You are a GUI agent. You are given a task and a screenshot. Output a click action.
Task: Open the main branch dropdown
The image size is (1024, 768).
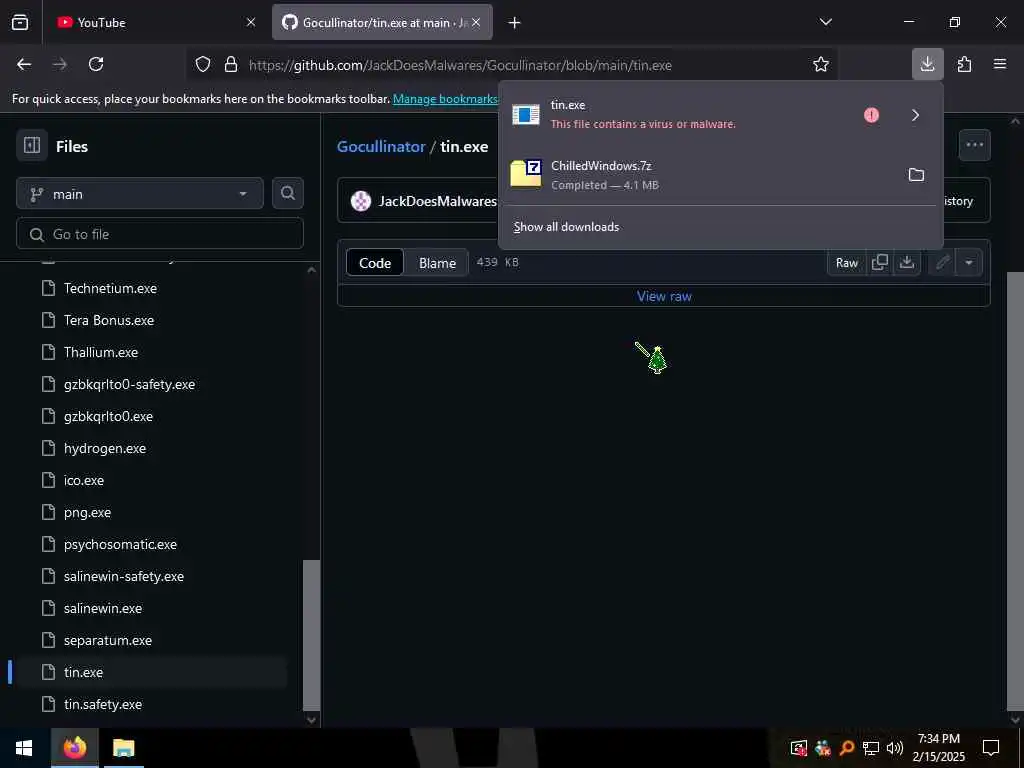pyautogui.click(x=140, y=194)
